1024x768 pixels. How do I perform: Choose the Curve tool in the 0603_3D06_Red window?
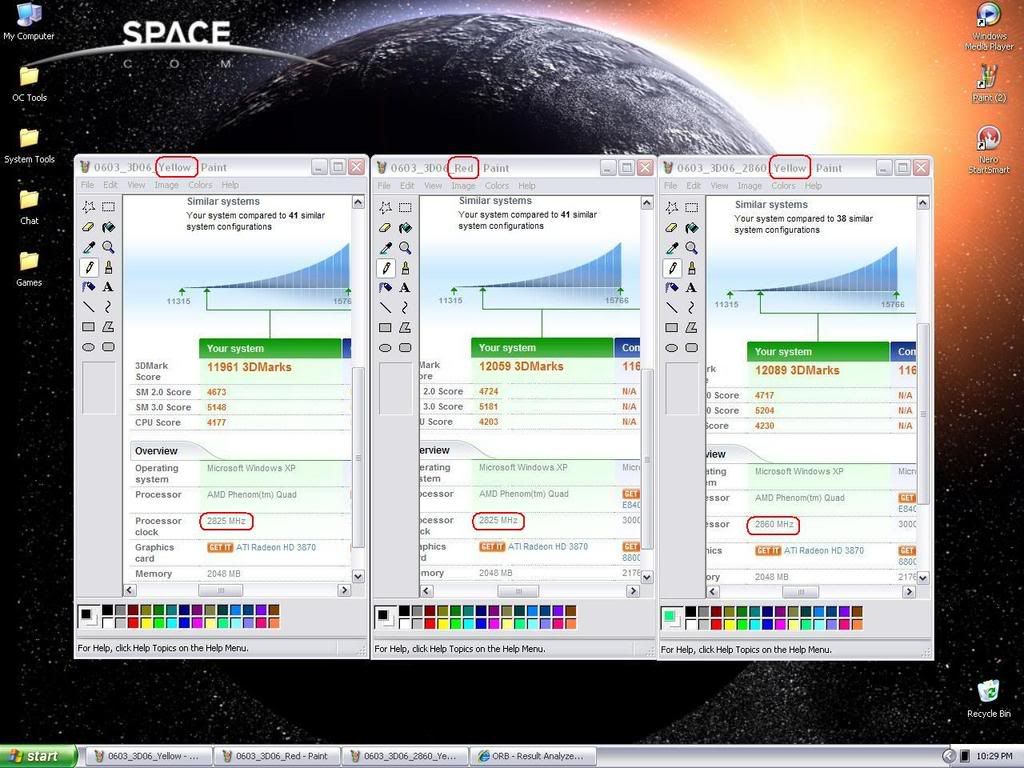click(x=406, y=308)
